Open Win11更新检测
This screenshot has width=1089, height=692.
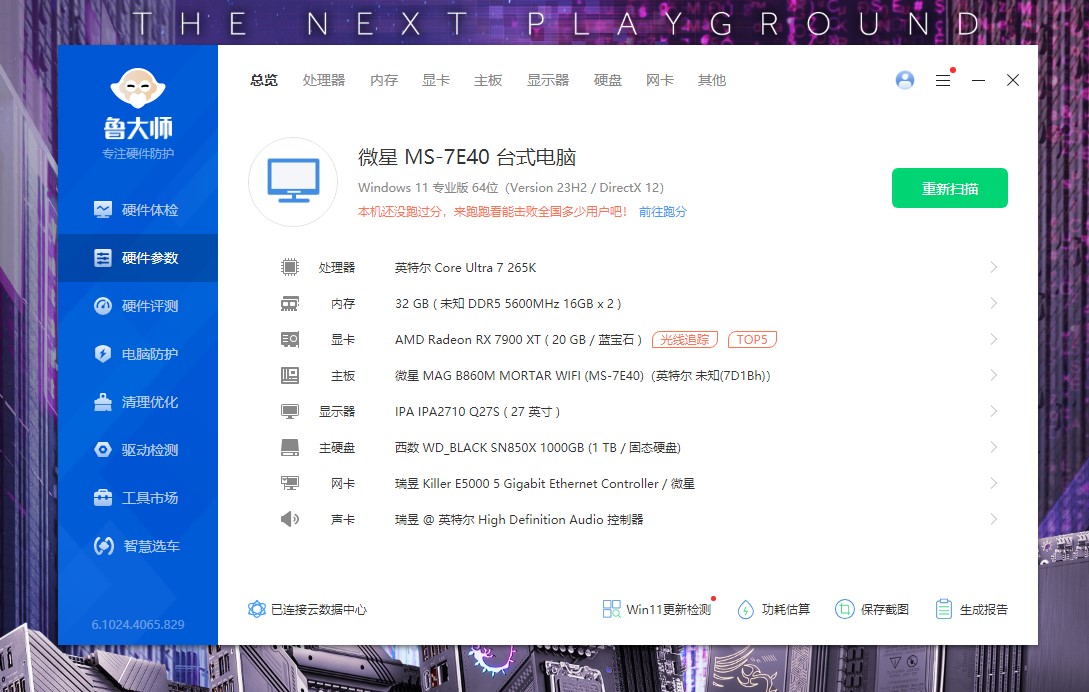point(657,609)
